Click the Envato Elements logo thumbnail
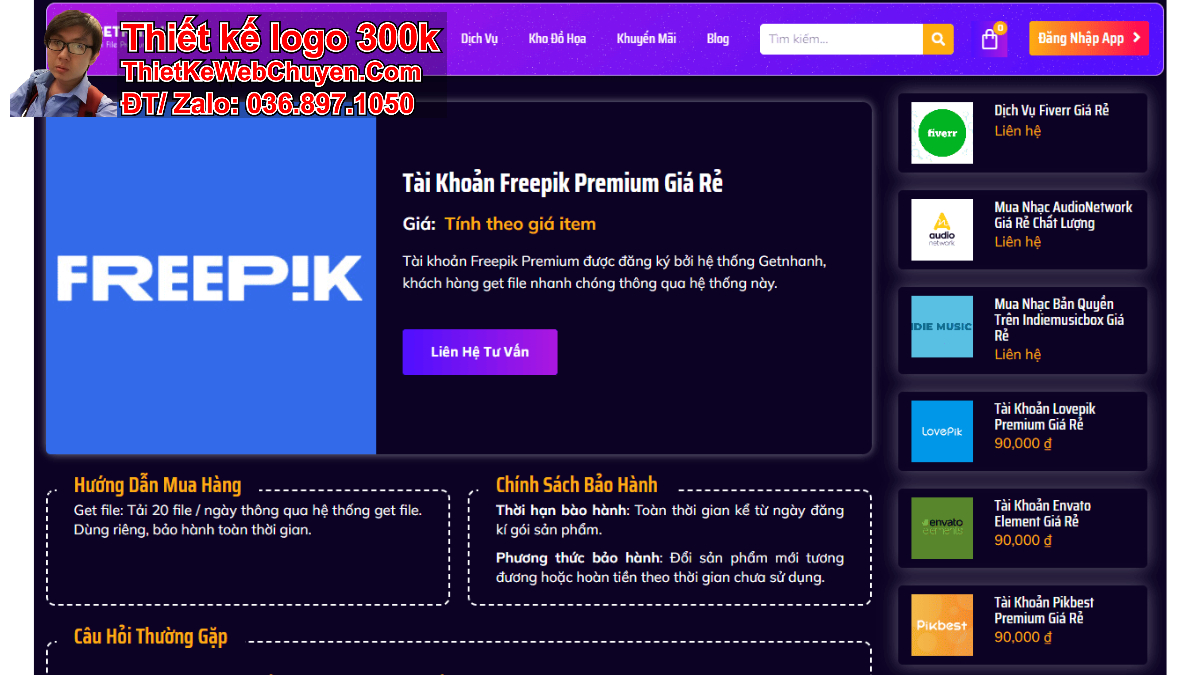Screen dimensions: 1200x675 (x=942, y=528)
